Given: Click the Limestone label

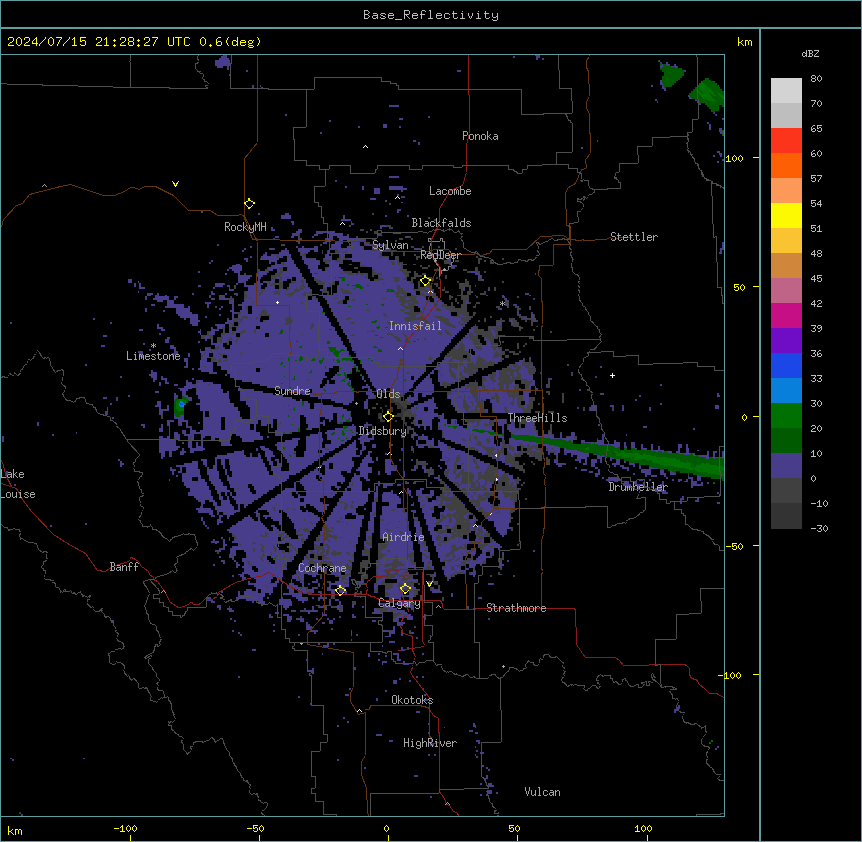Looking at the screenshot, I should pyautogui.click(x=153, y=356).
